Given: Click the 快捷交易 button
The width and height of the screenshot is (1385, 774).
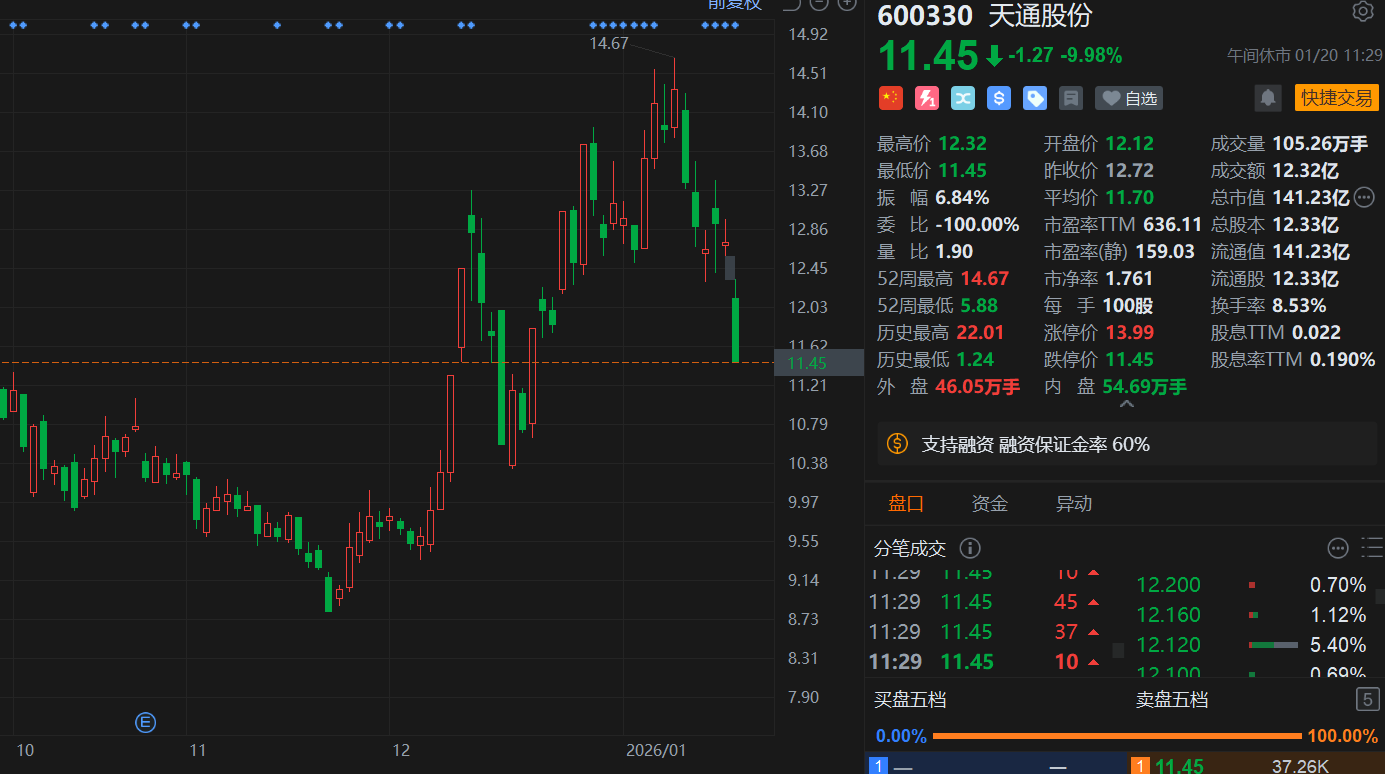Looking at the screenshot, I should (x=1336, y=98).
